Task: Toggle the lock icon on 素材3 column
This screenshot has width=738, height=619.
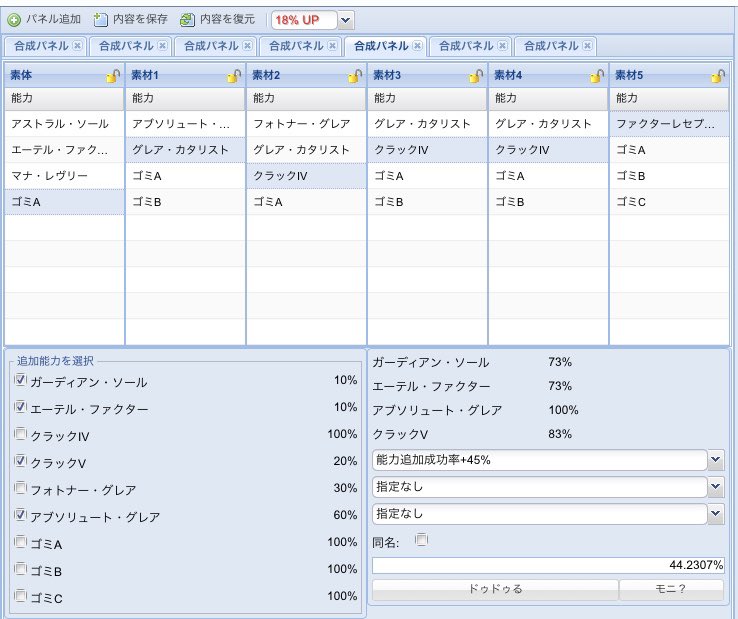Action: [x=476, y=75]
